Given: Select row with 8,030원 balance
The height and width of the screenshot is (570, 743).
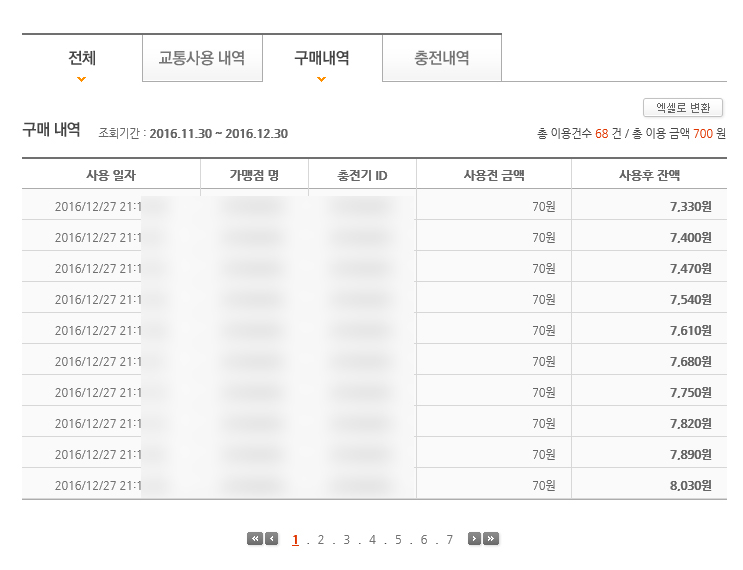Looking at the screenshot, I should click(x=690, y=485).
